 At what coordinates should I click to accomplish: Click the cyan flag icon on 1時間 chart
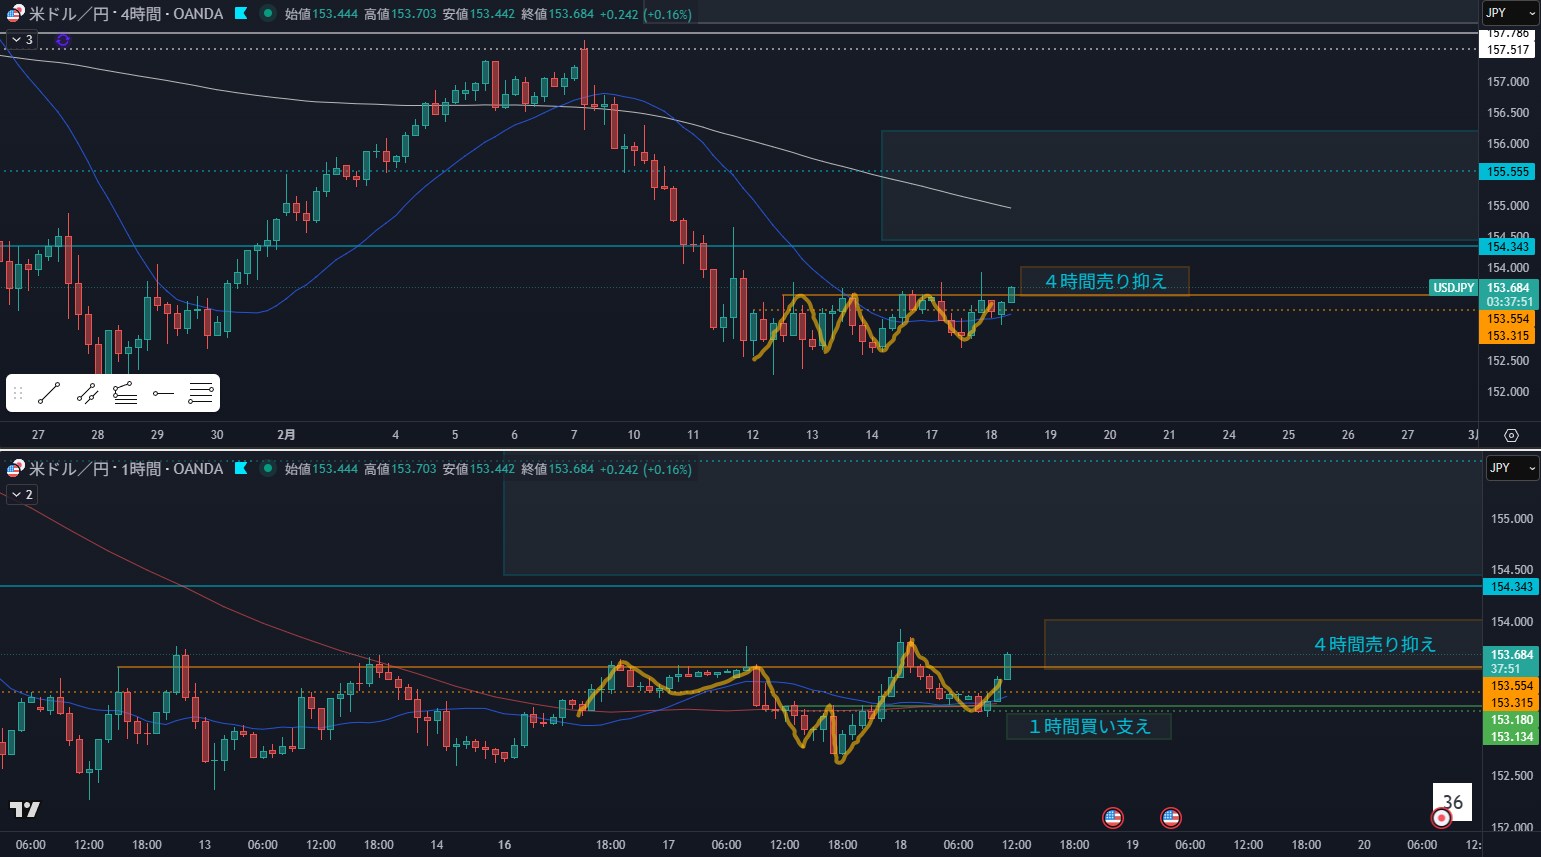click(x=241, y=468)
